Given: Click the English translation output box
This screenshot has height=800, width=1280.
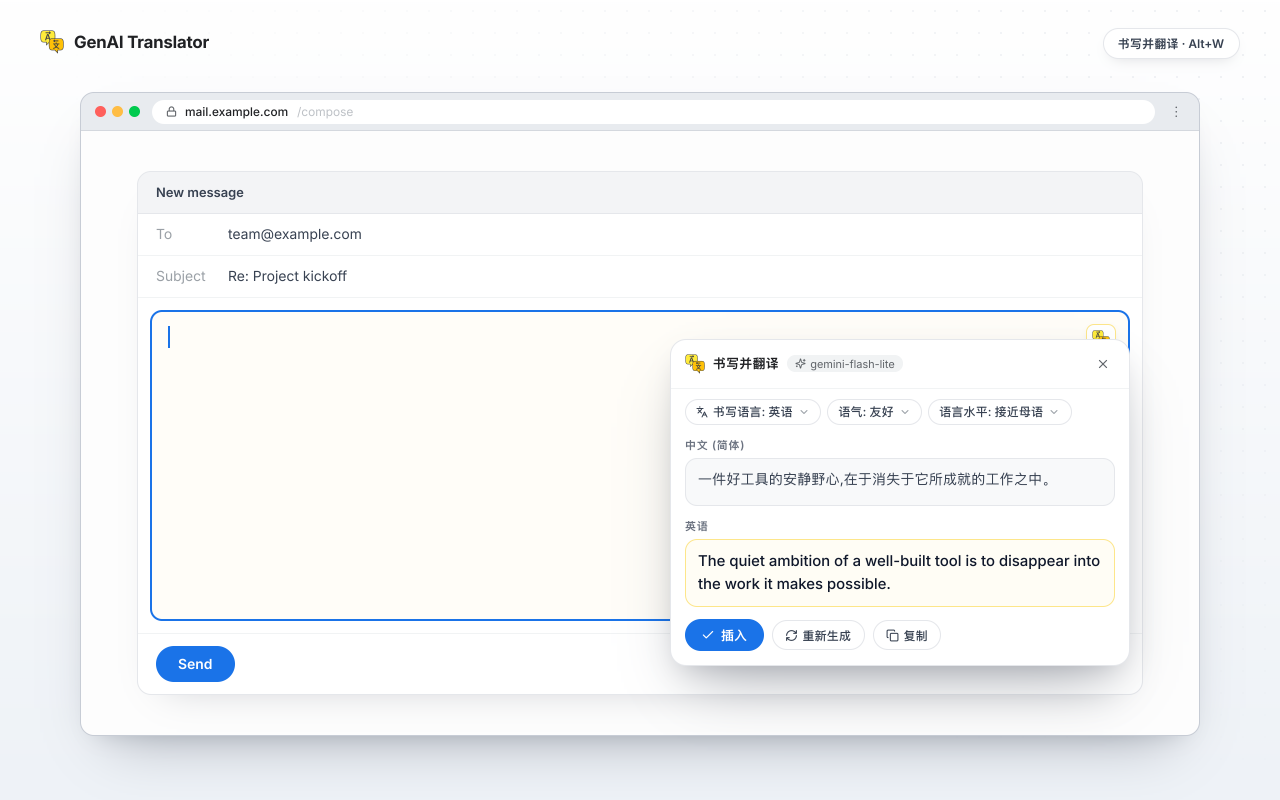Looking at the screenshot, I should click(x=900, y=573).
